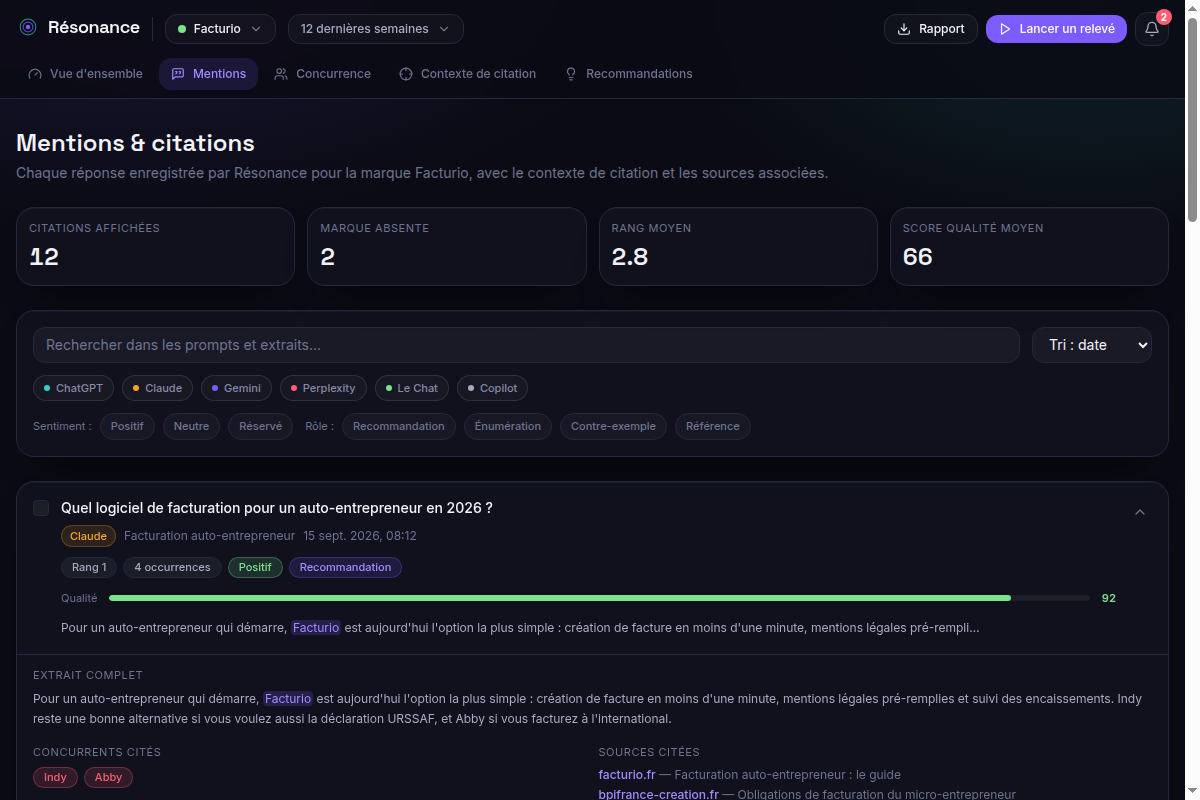Open the 12 dernières semaines period dropdown

coord(376,29)
